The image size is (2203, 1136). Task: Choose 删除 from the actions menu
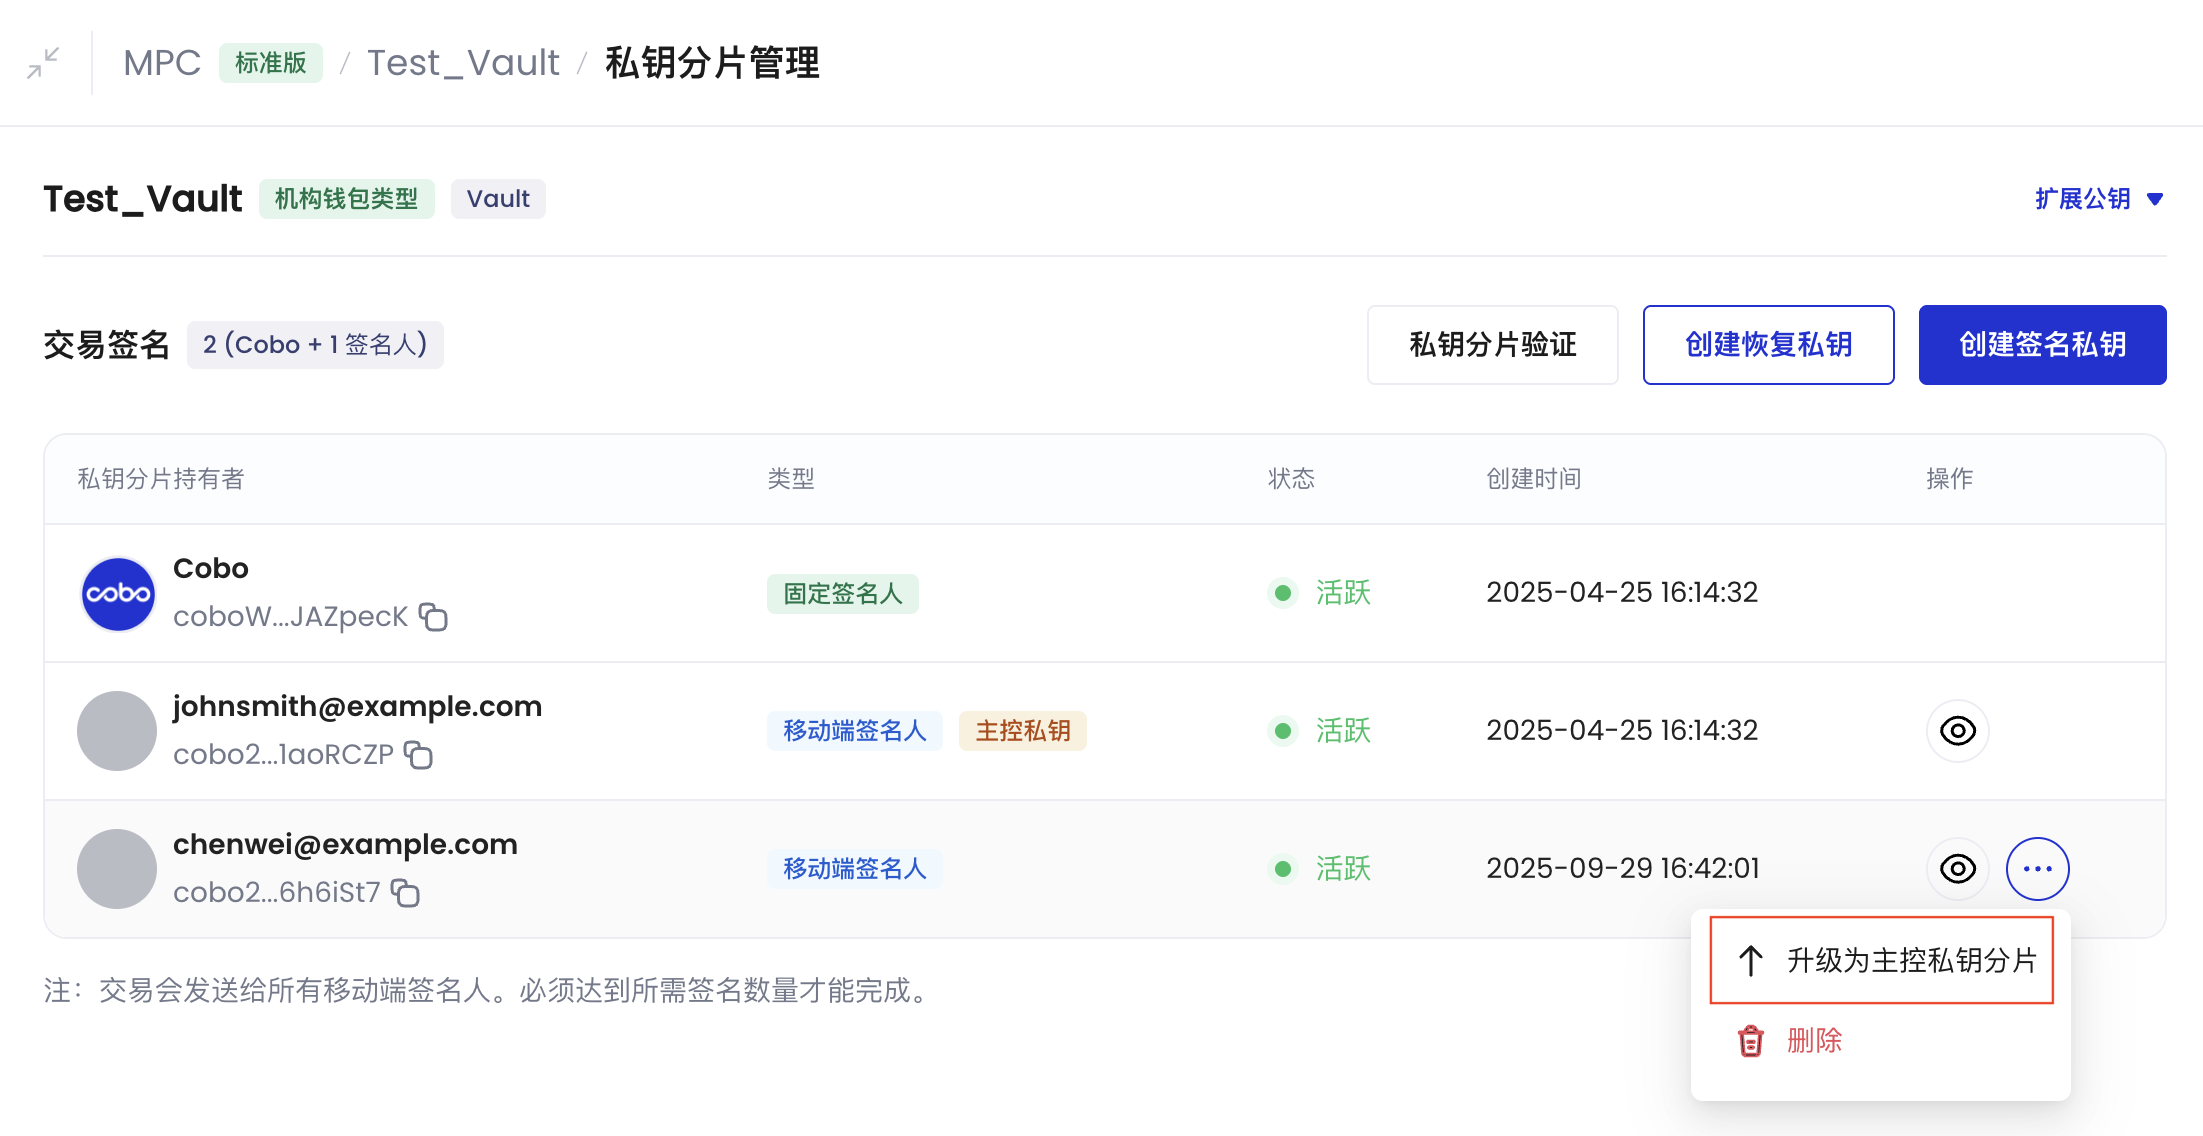pyautogui.click(x=1814, y=1041)
